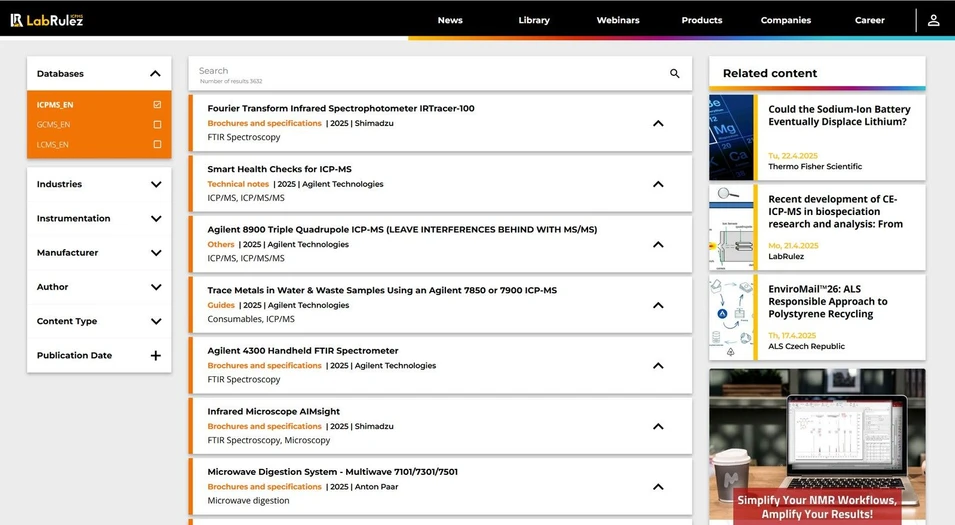Click the ALS Czech Republic source text
This screenshot has width=955, height=525.
(x=806, y=347)
